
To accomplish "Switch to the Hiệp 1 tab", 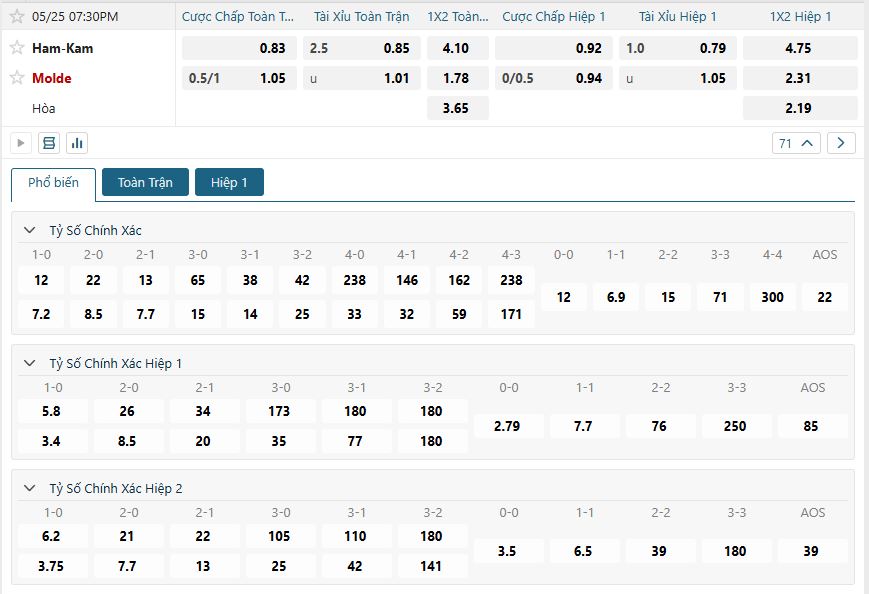I will (x=229, y=182).
